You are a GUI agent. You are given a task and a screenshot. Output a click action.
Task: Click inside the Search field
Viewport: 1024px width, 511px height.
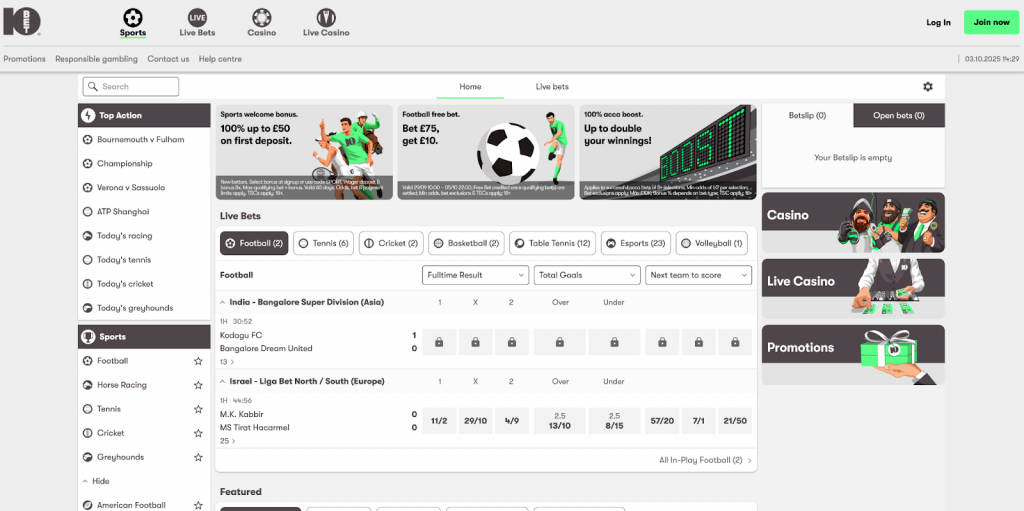click(131, 86)
